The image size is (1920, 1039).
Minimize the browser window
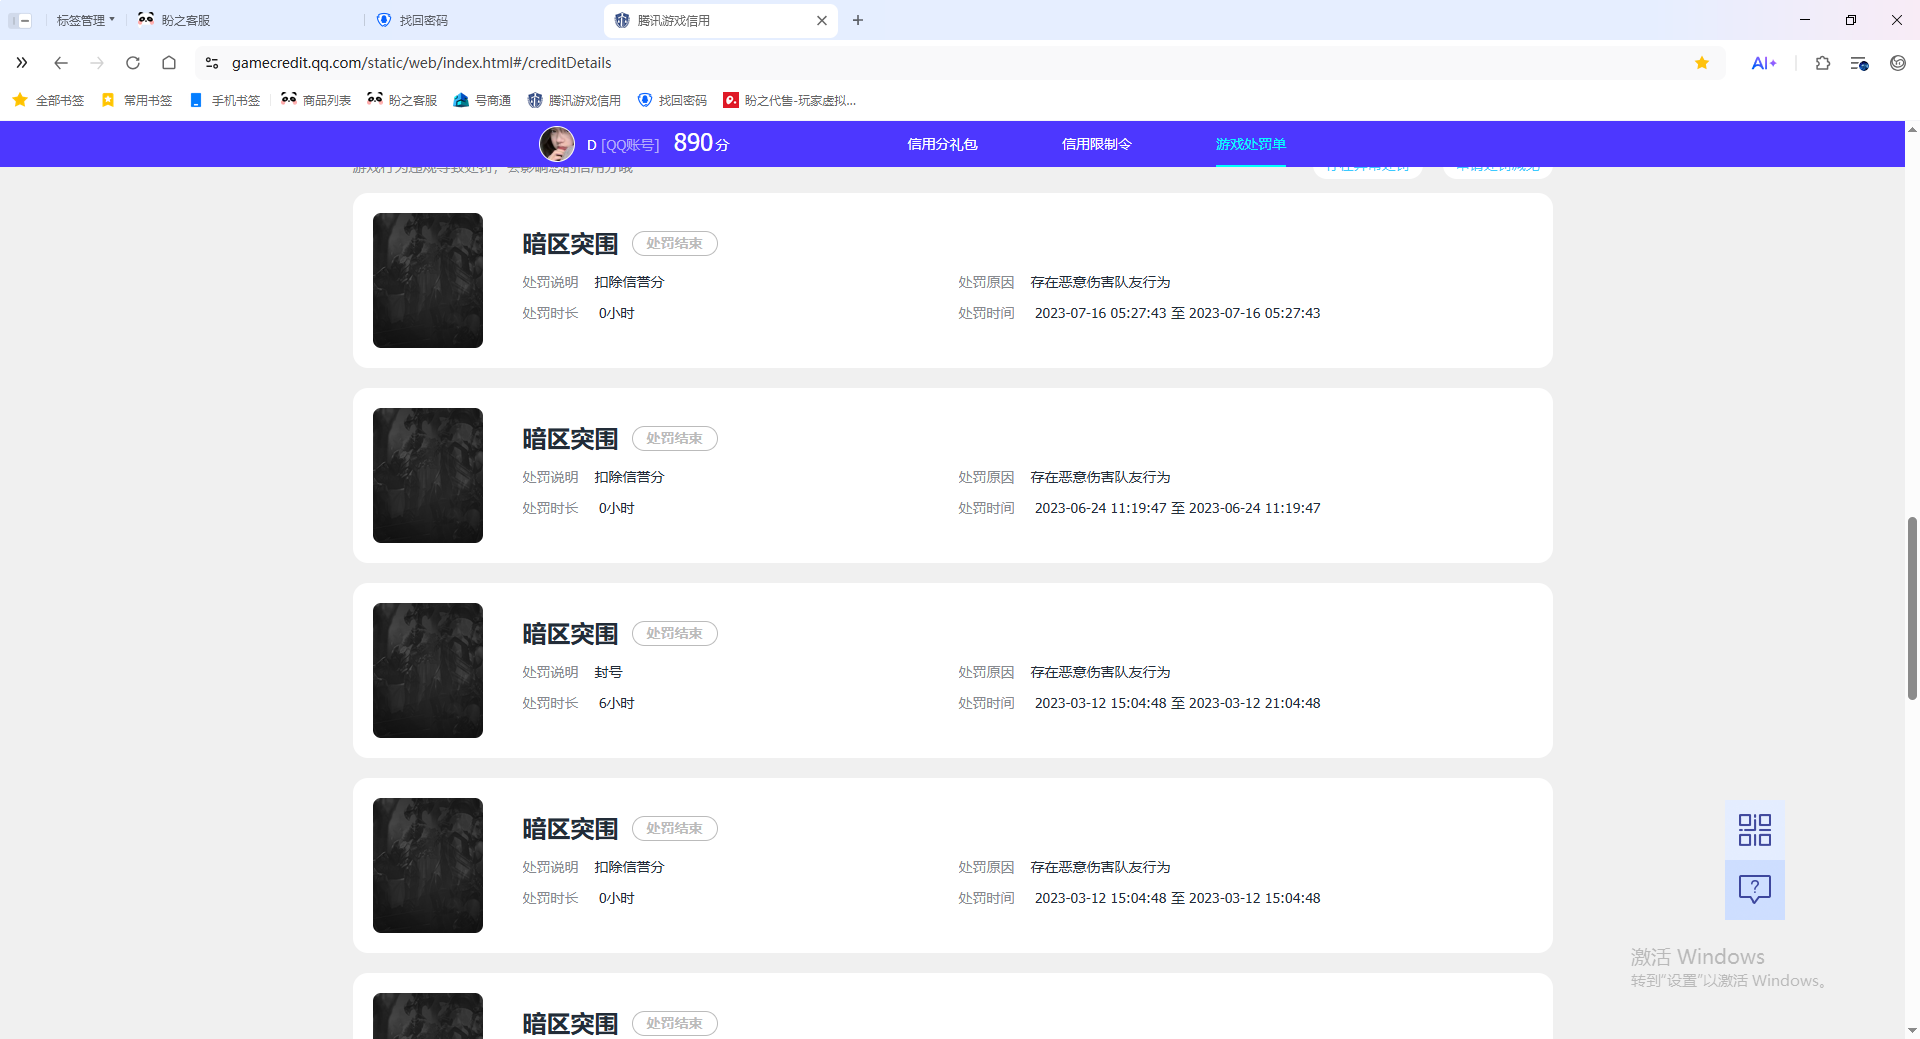tap(1805, 20)
